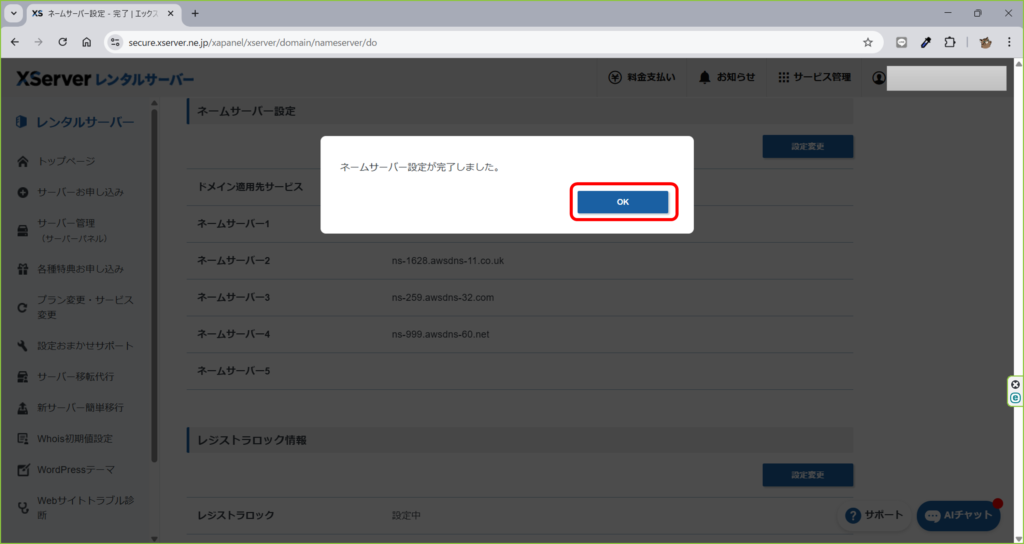Click 設定変更 button for nameserver settings
The image size is (1024, 544).
[x=807, y=146]
